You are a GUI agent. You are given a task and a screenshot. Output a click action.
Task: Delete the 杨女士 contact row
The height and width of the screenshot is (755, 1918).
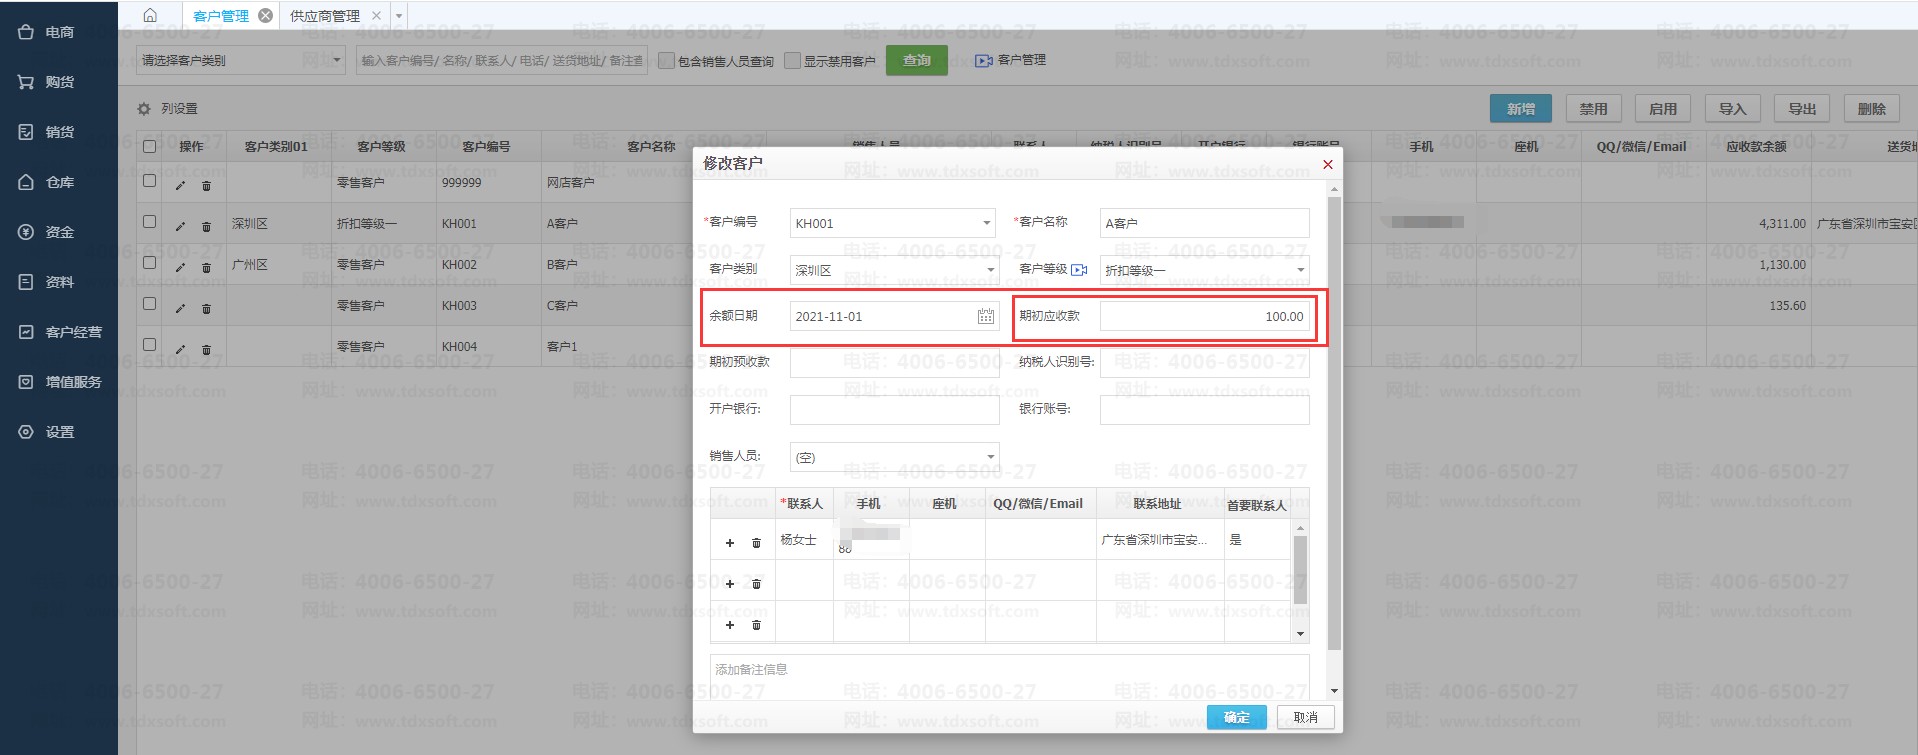[756, 543]
